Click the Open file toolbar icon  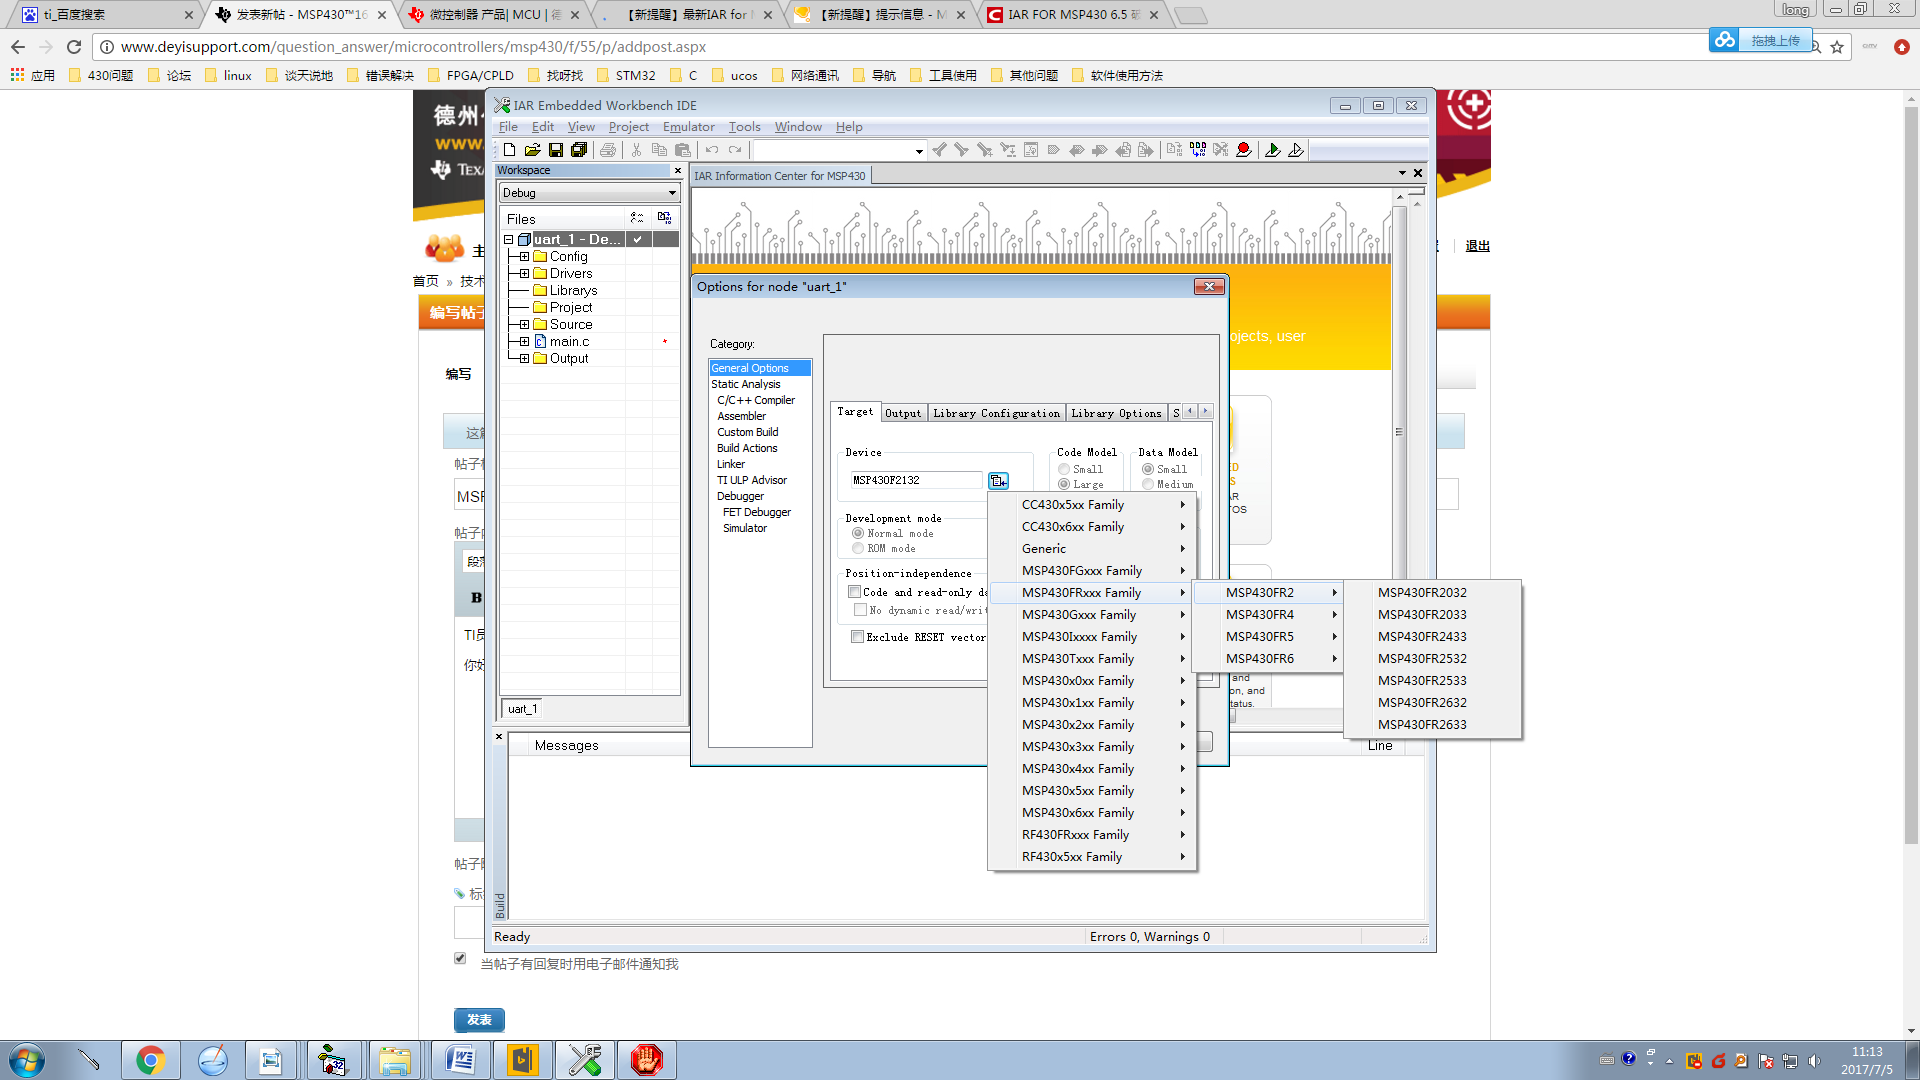tap(532, 150)
